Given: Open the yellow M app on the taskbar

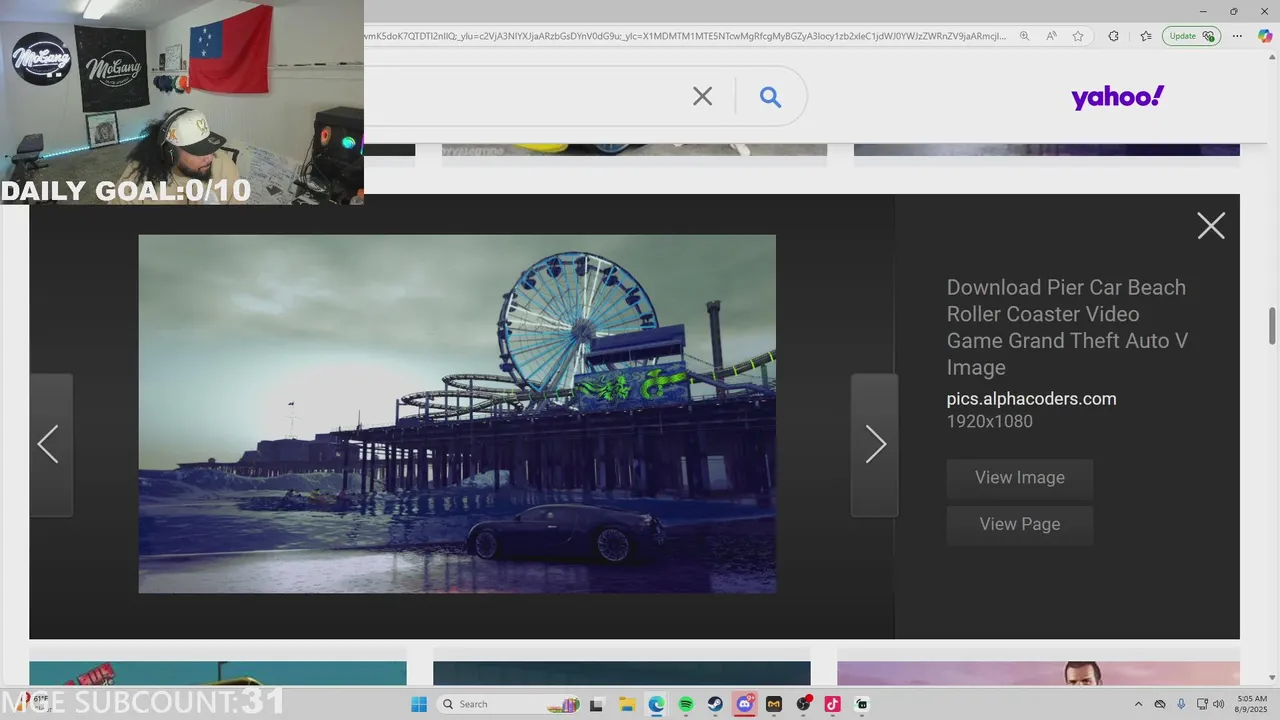Looking at the screenshot, I should [x=774, y=704].
